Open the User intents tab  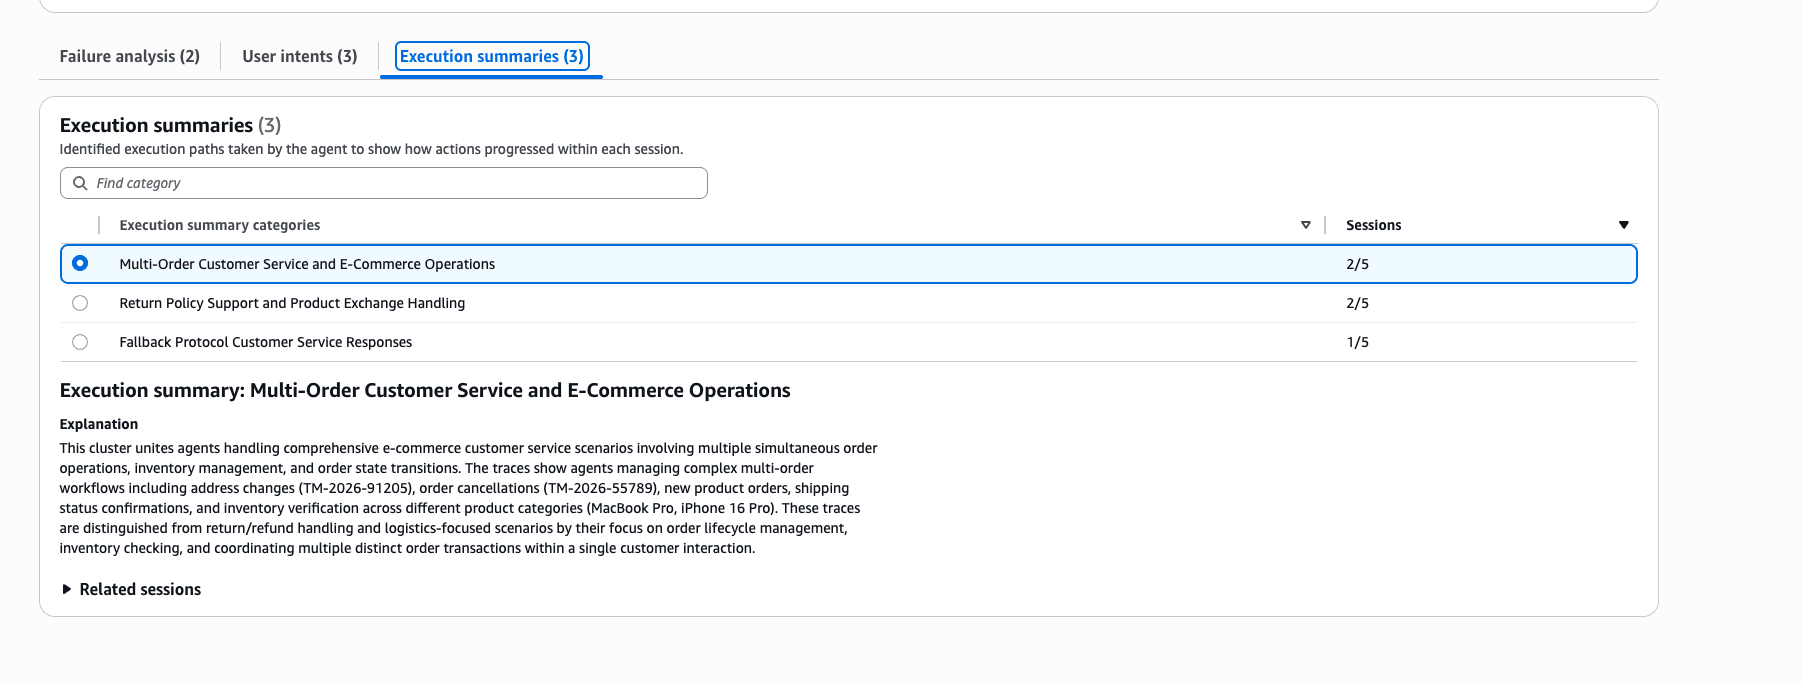pos(300,56)
